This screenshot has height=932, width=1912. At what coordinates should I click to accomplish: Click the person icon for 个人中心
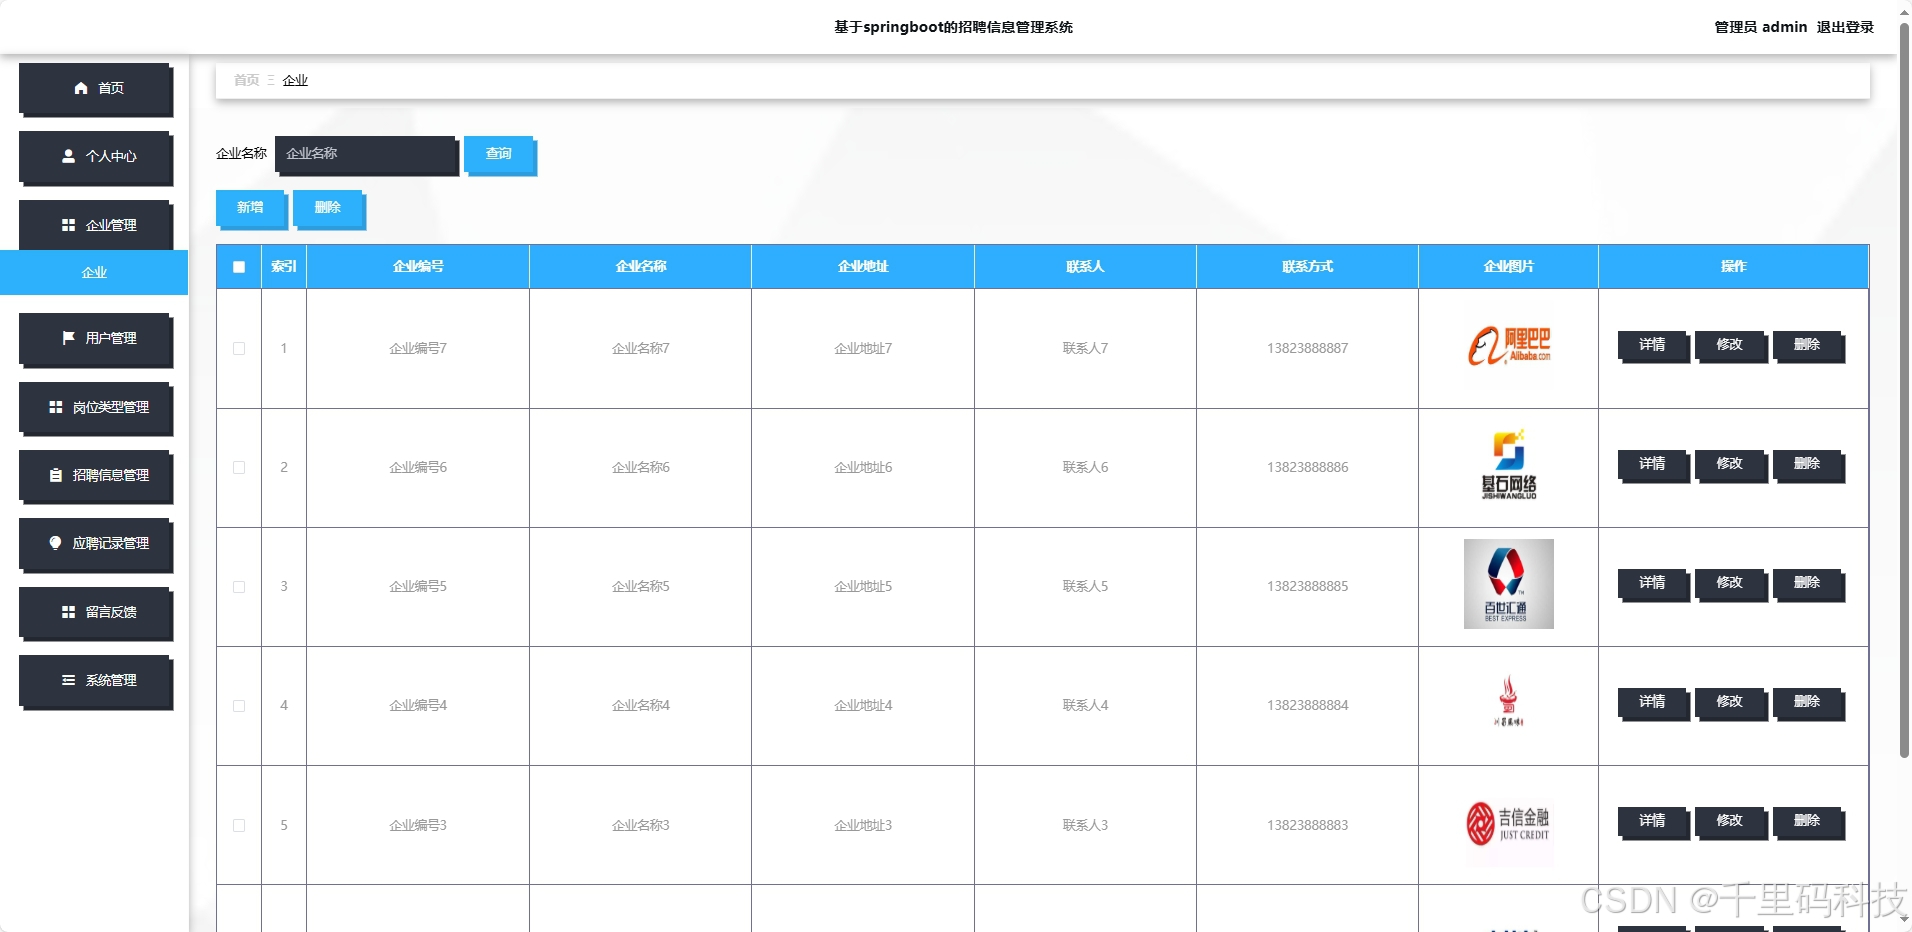coord(68,156)
